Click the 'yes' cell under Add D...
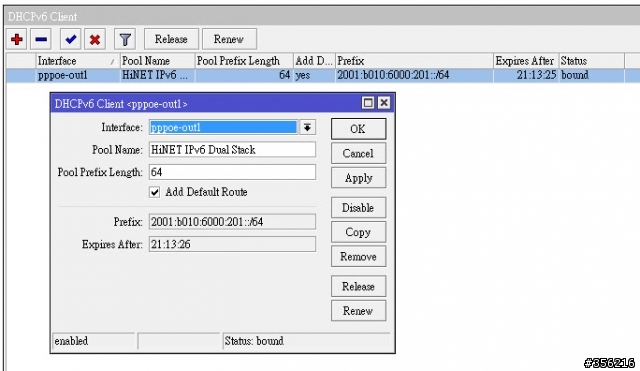 tap(314, 76)
